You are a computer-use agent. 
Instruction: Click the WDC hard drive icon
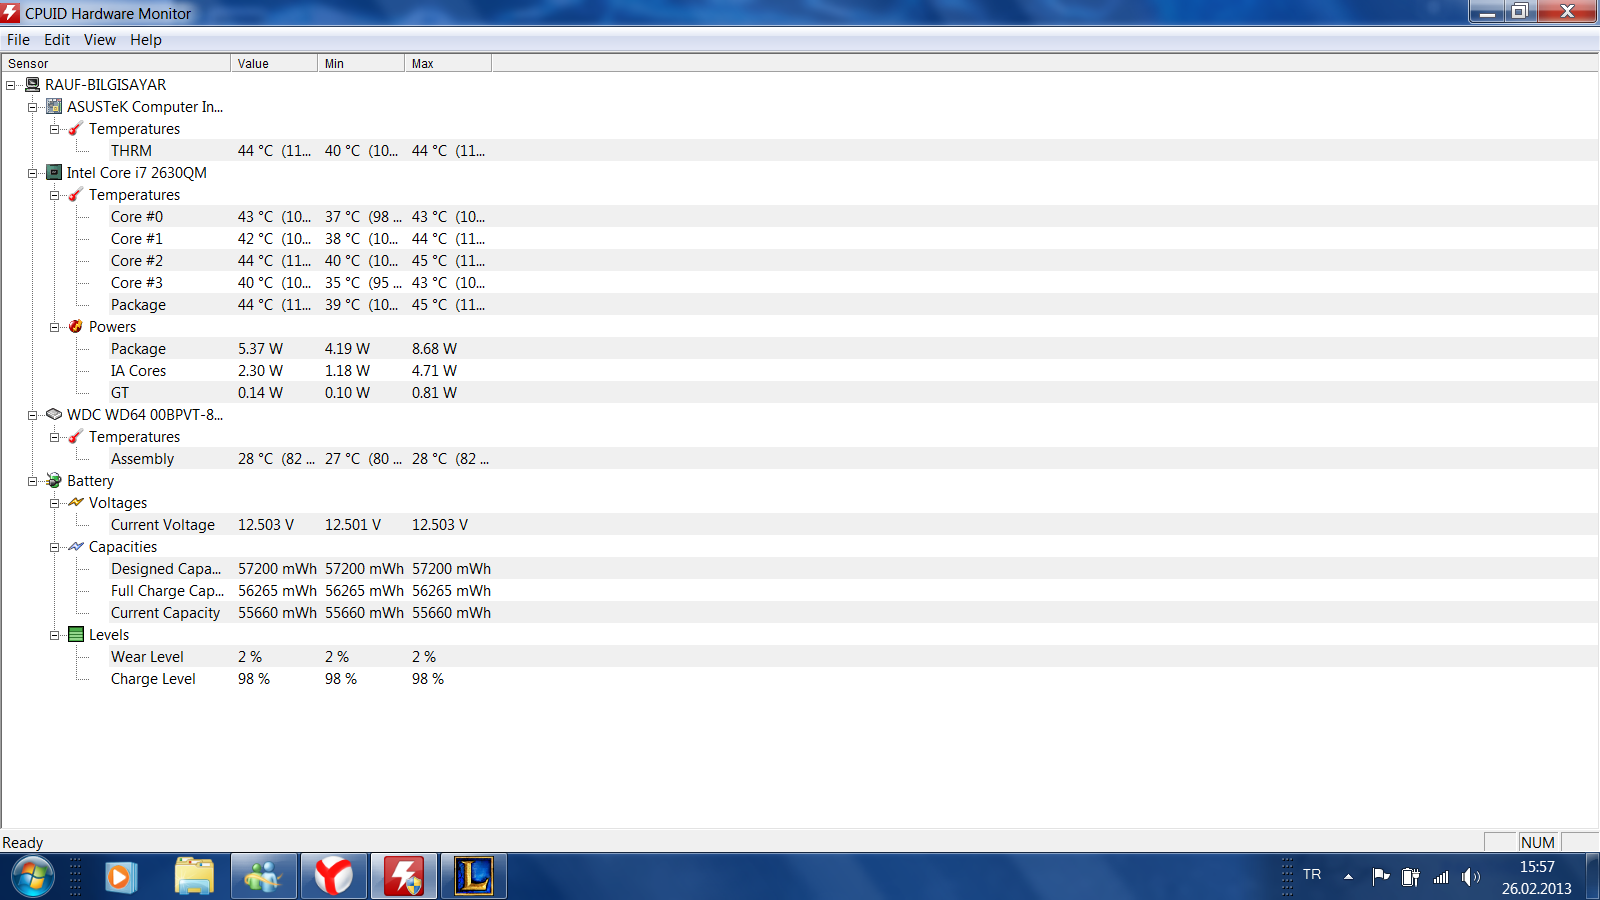54,415
